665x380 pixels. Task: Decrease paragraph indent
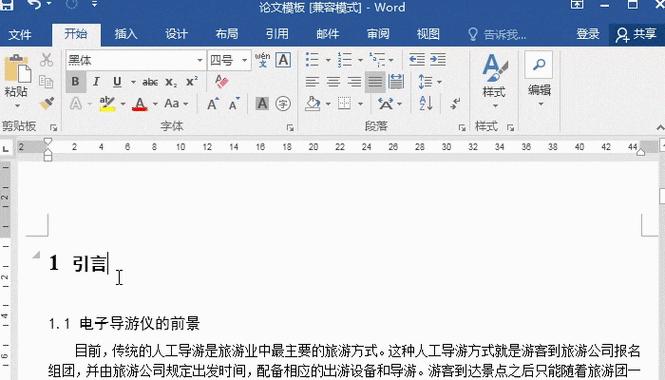click(x=417, y=60)
